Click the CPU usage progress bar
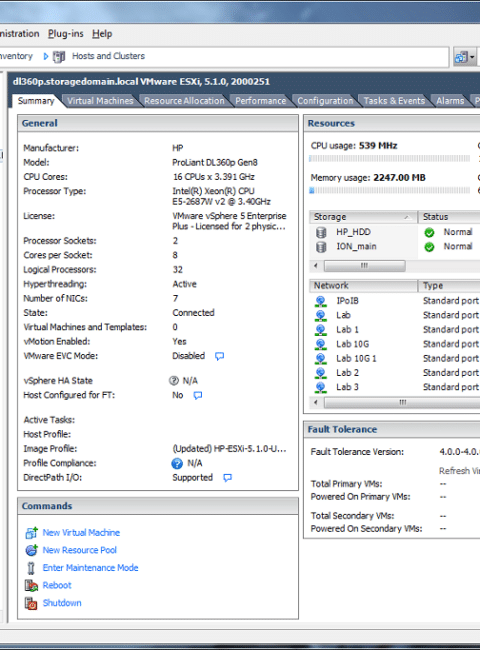480x650 pixels. click(390, 158)
